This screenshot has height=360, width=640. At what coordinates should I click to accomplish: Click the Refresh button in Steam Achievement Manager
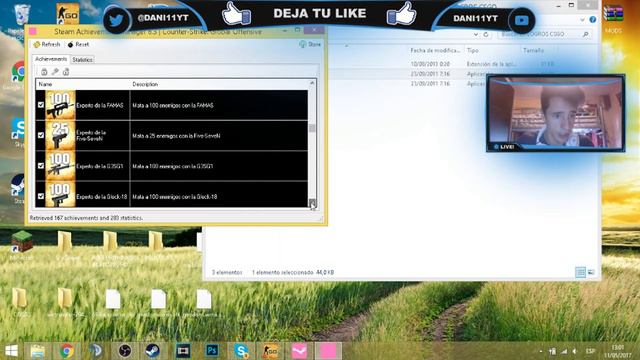[x=47, y=44]
